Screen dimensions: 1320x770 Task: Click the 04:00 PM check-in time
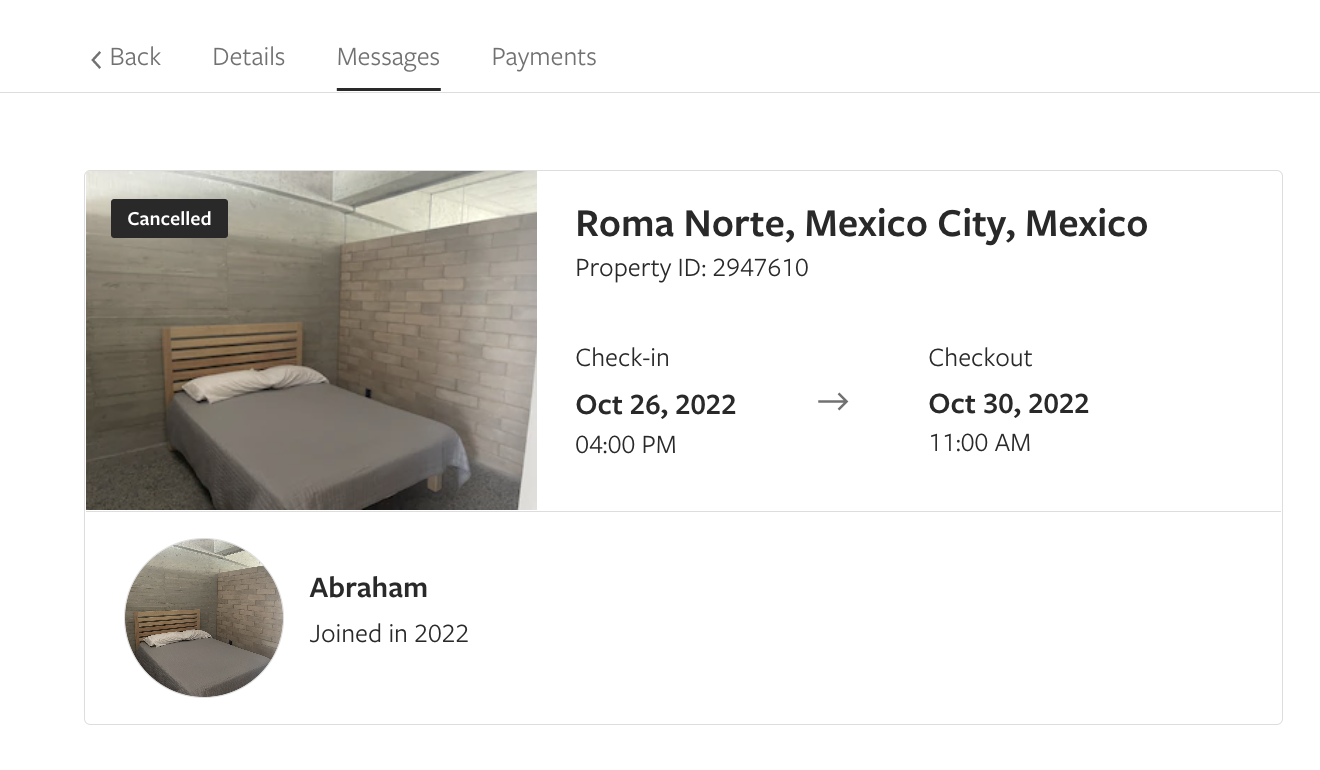point(625,444)
